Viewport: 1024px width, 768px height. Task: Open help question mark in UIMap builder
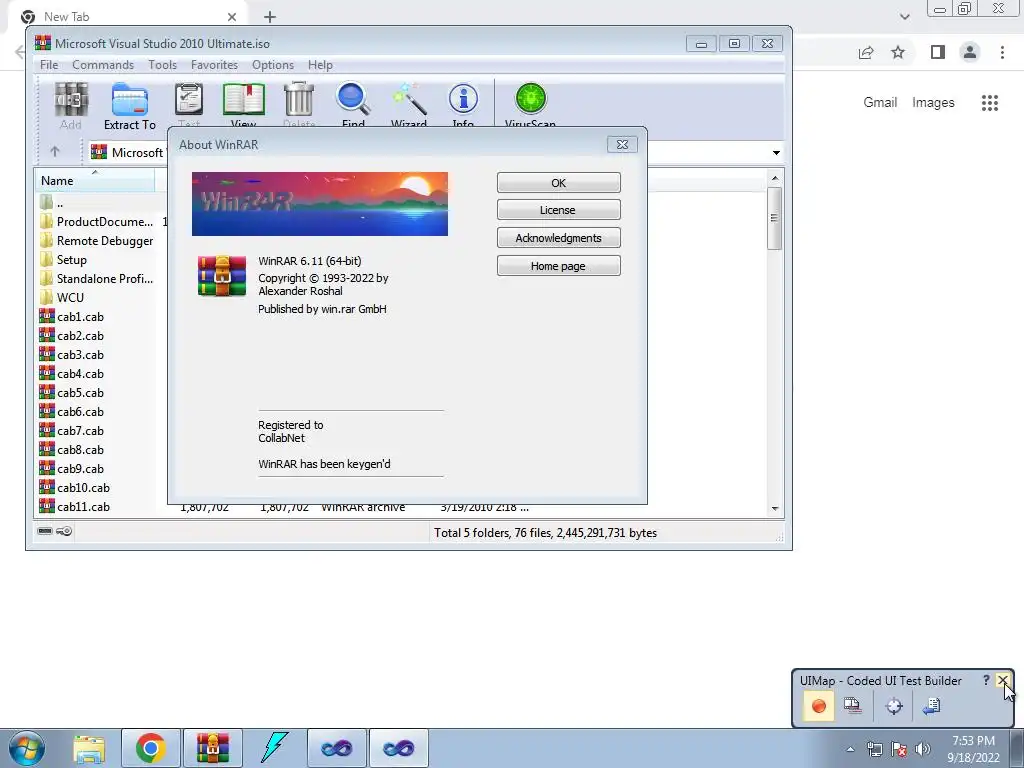pos(985,680)
